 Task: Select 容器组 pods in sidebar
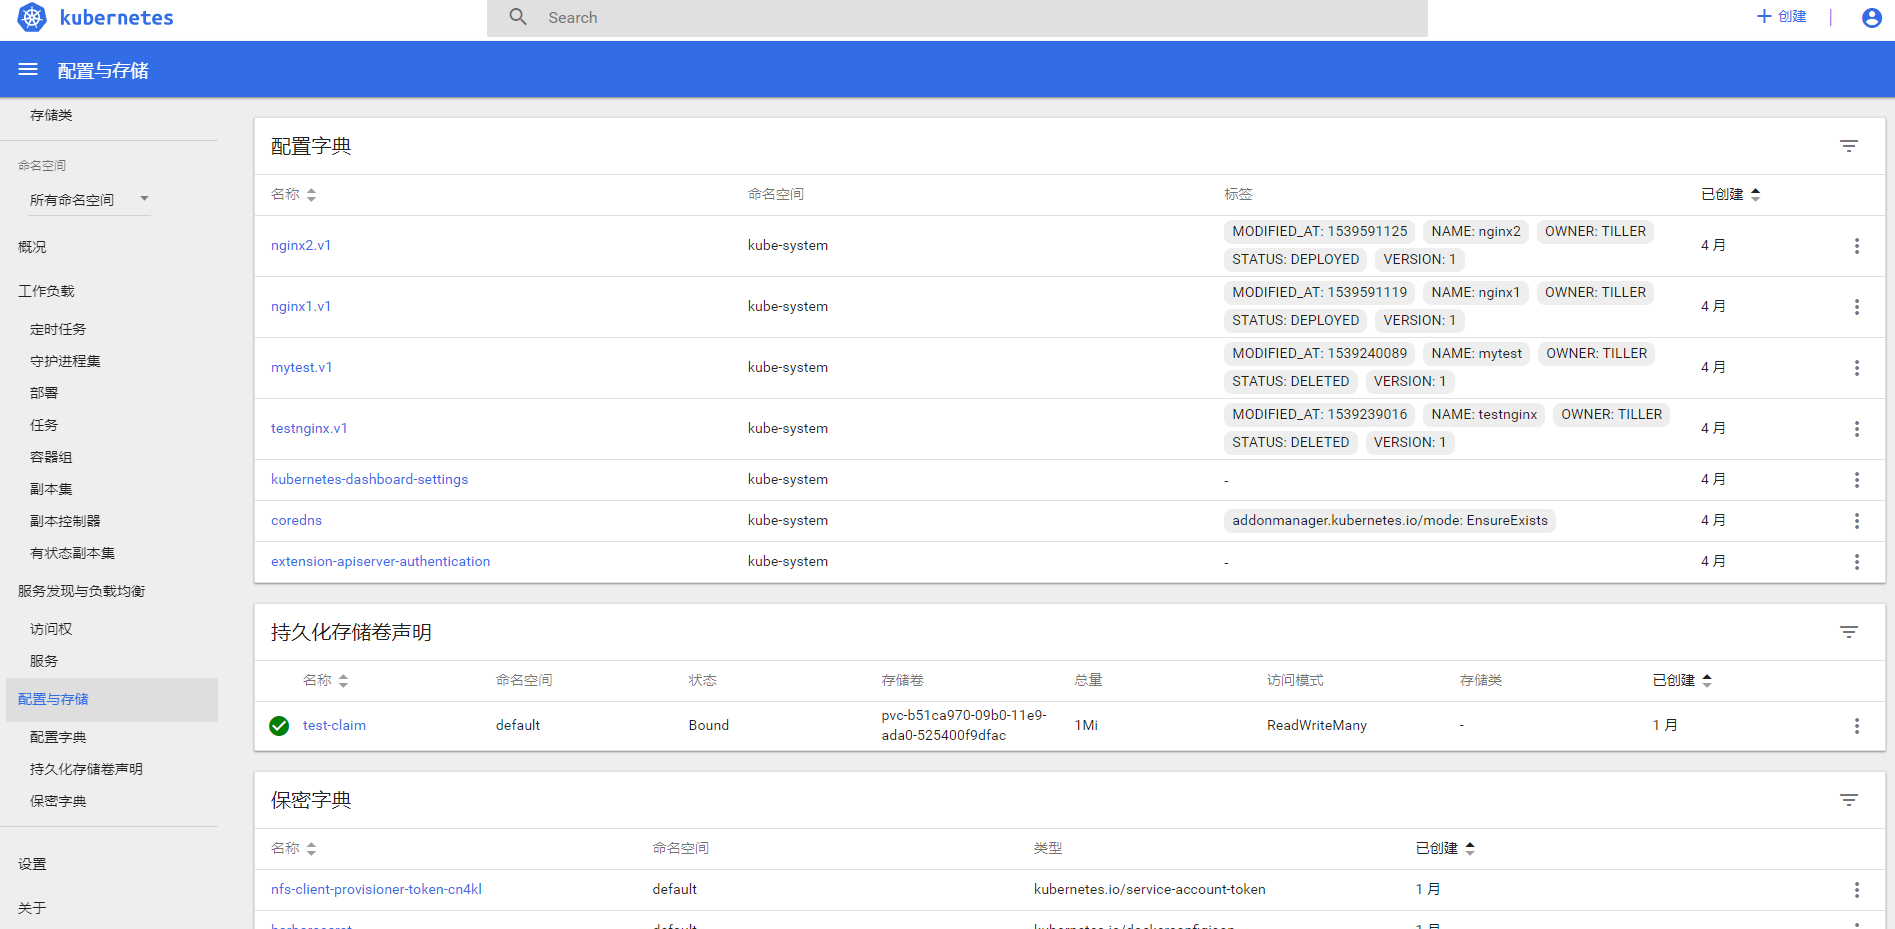click(51, 457)
